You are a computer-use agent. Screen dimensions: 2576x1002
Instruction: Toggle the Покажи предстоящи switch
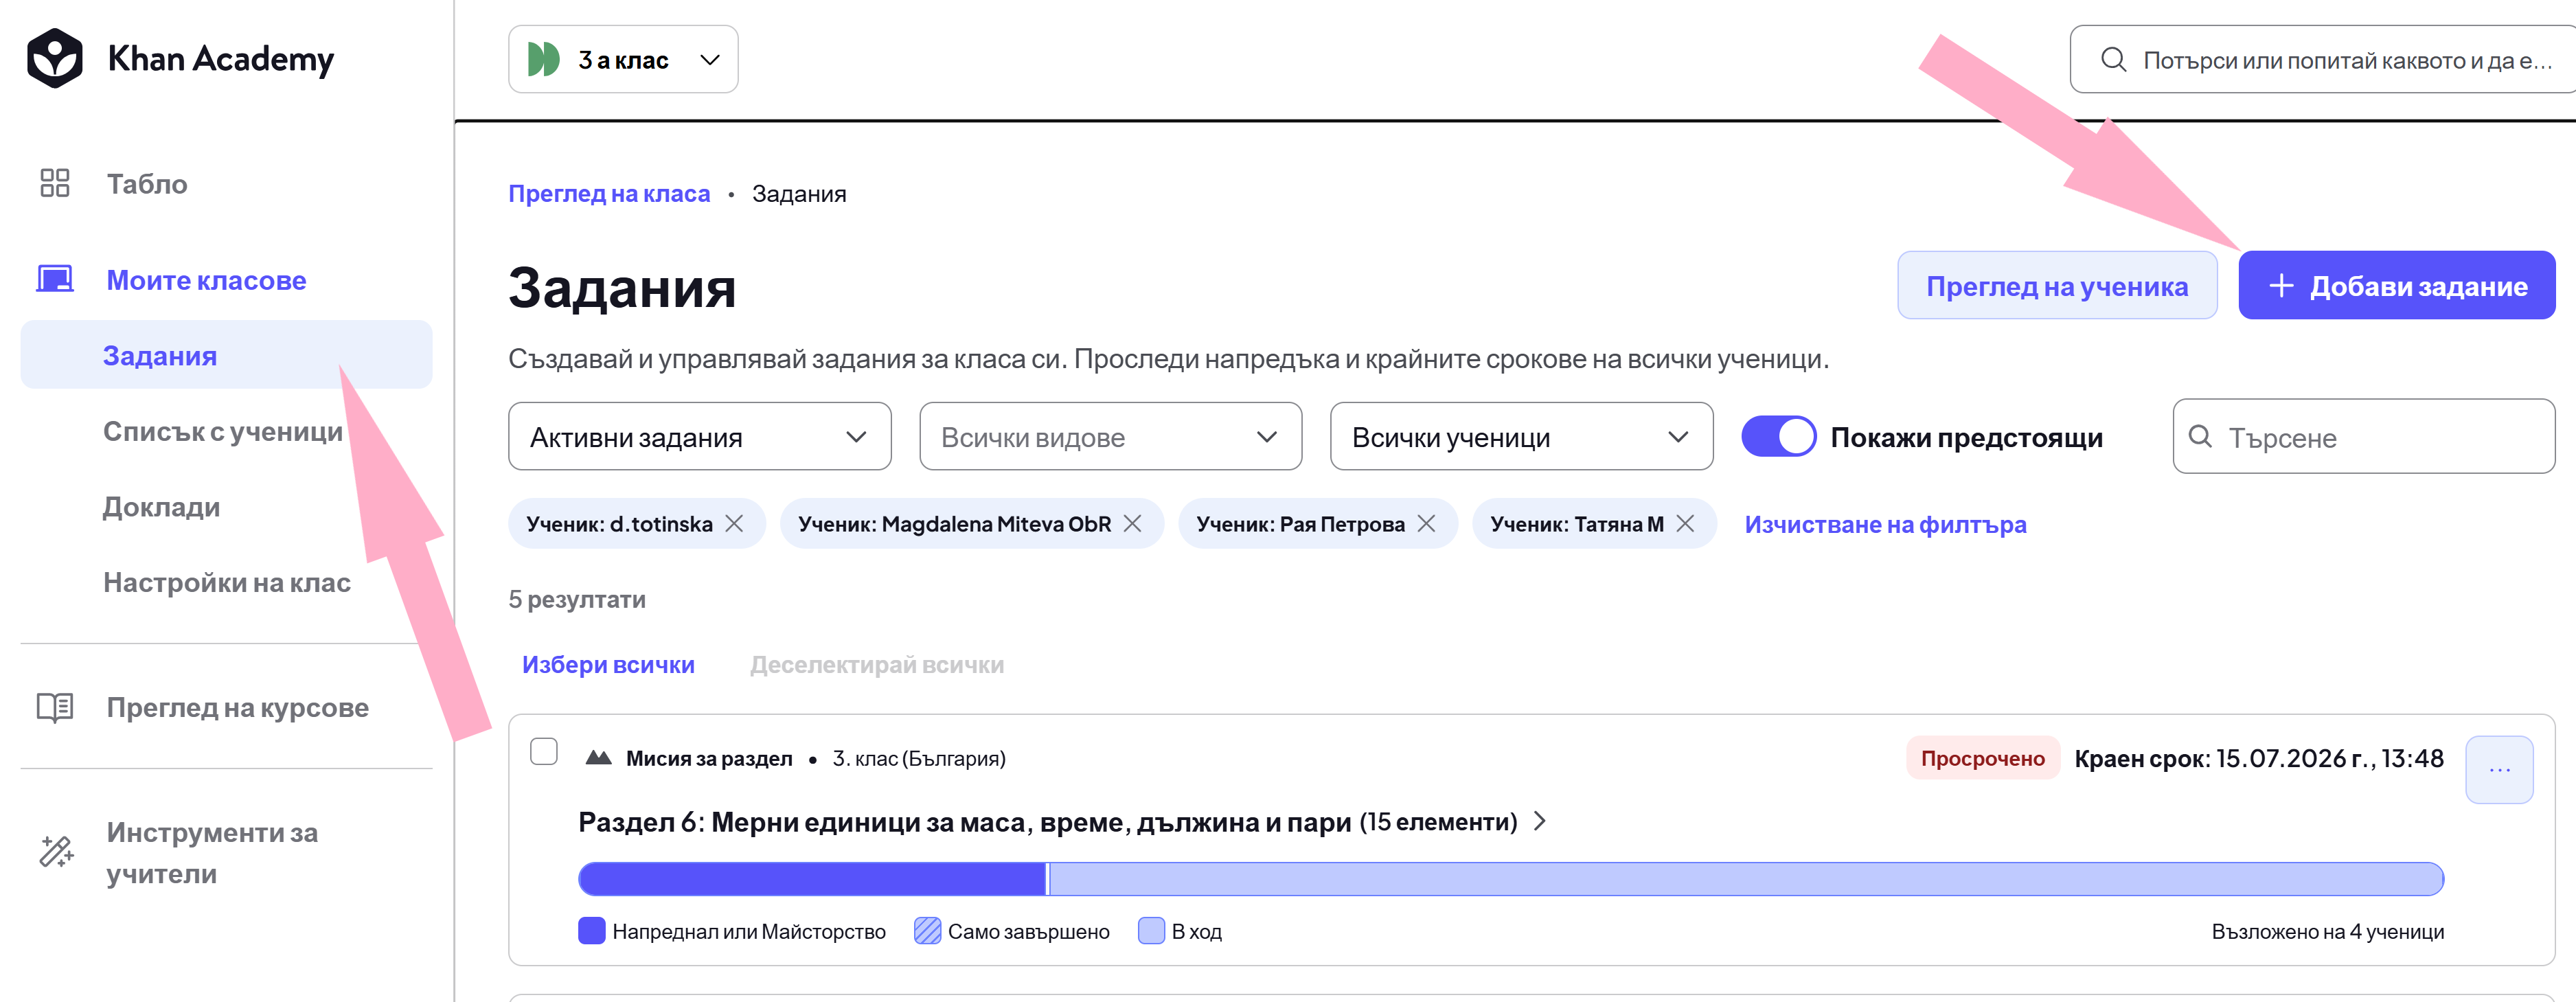coord(1779,437)
